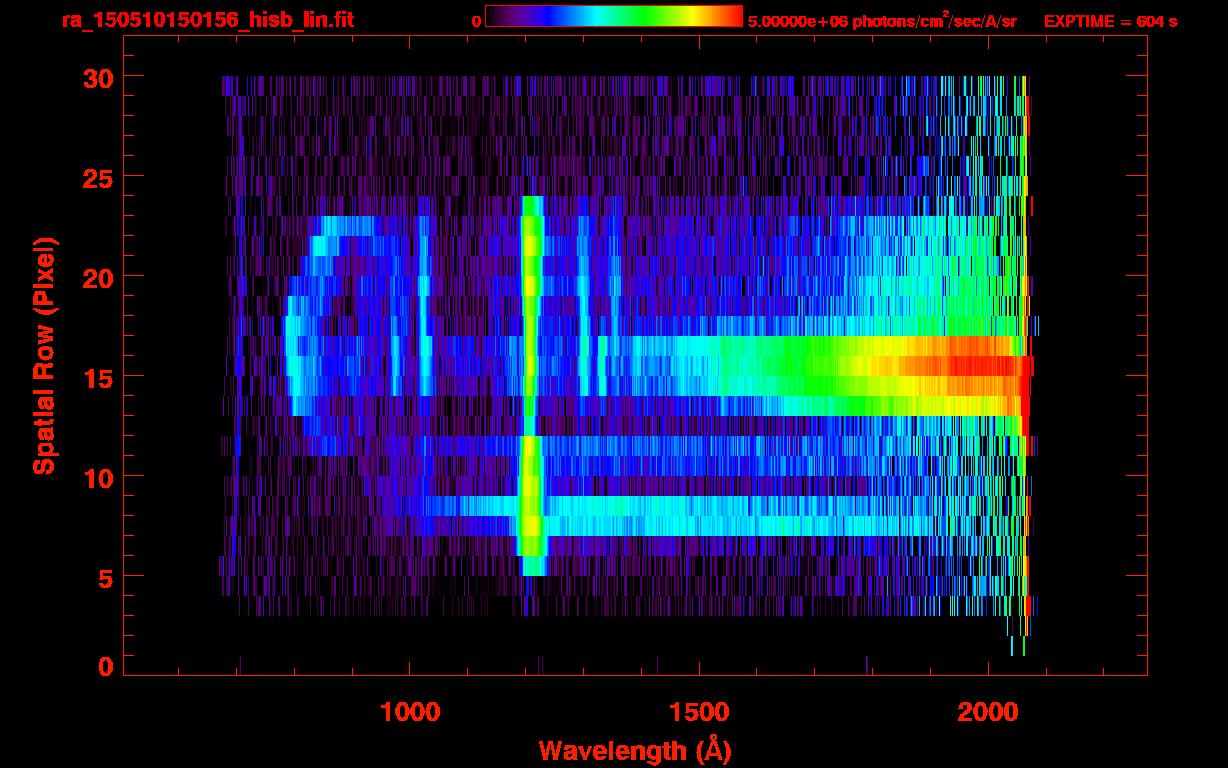Click the red saturated region near row 15
Screen dimensions: 1228x768
pos(990,366)
